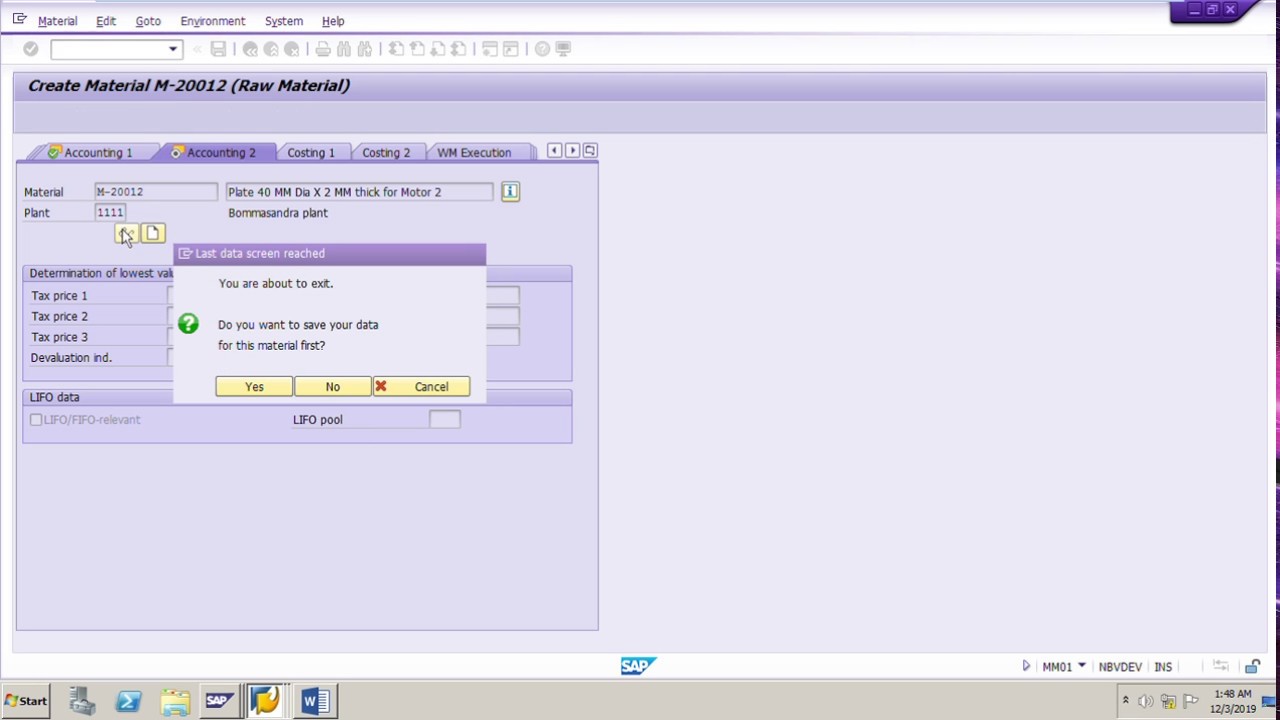Click the Find Next binoculars icon

(x=365, y=49)
